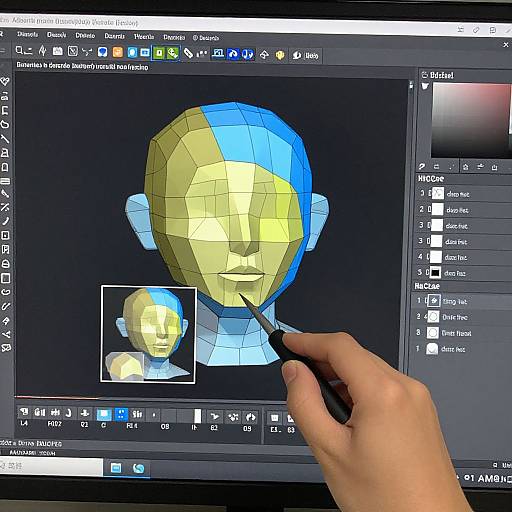Toggle checkbox on the layer row numbered 2 with white thumbnail
512x512 pixels.
click(x=430, y=210)
